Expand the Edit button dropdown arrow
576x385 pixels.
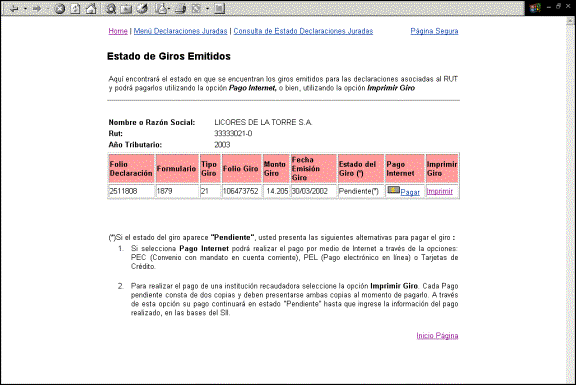(x=208, y=8)
